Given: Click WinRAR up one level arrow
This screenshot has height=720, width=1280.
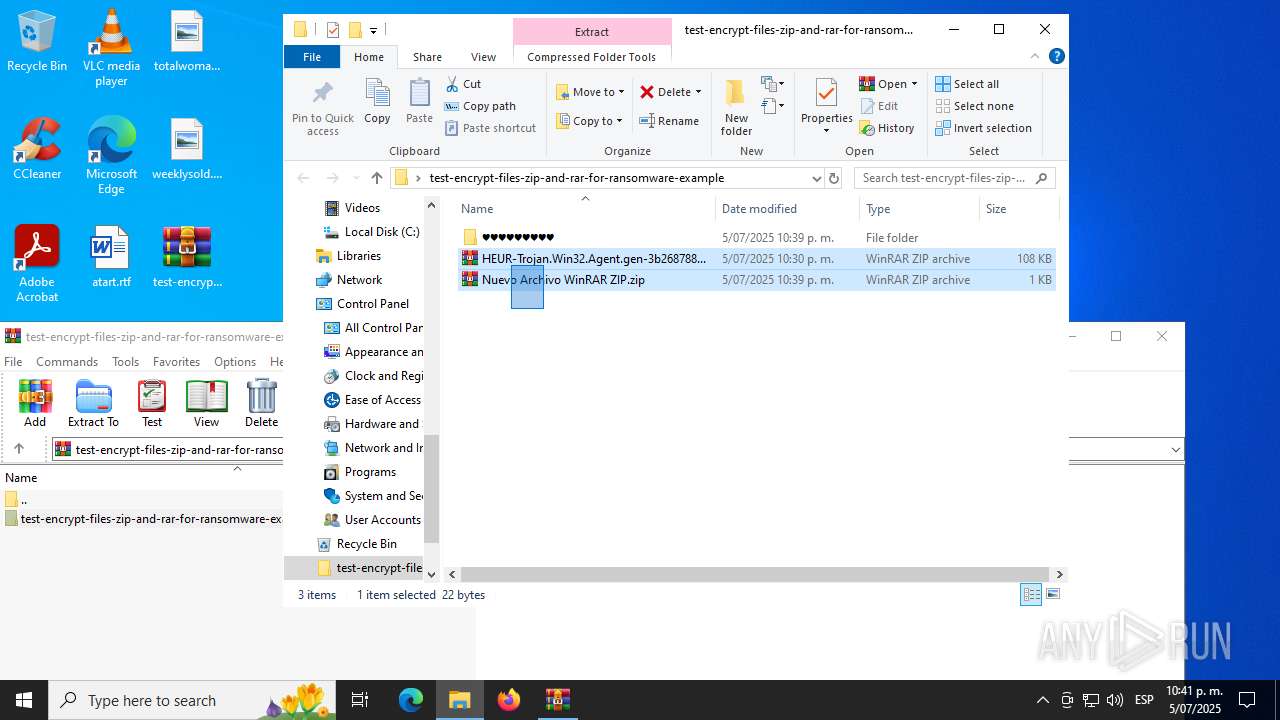Looking at the screenshot, I should click(18, 449).
